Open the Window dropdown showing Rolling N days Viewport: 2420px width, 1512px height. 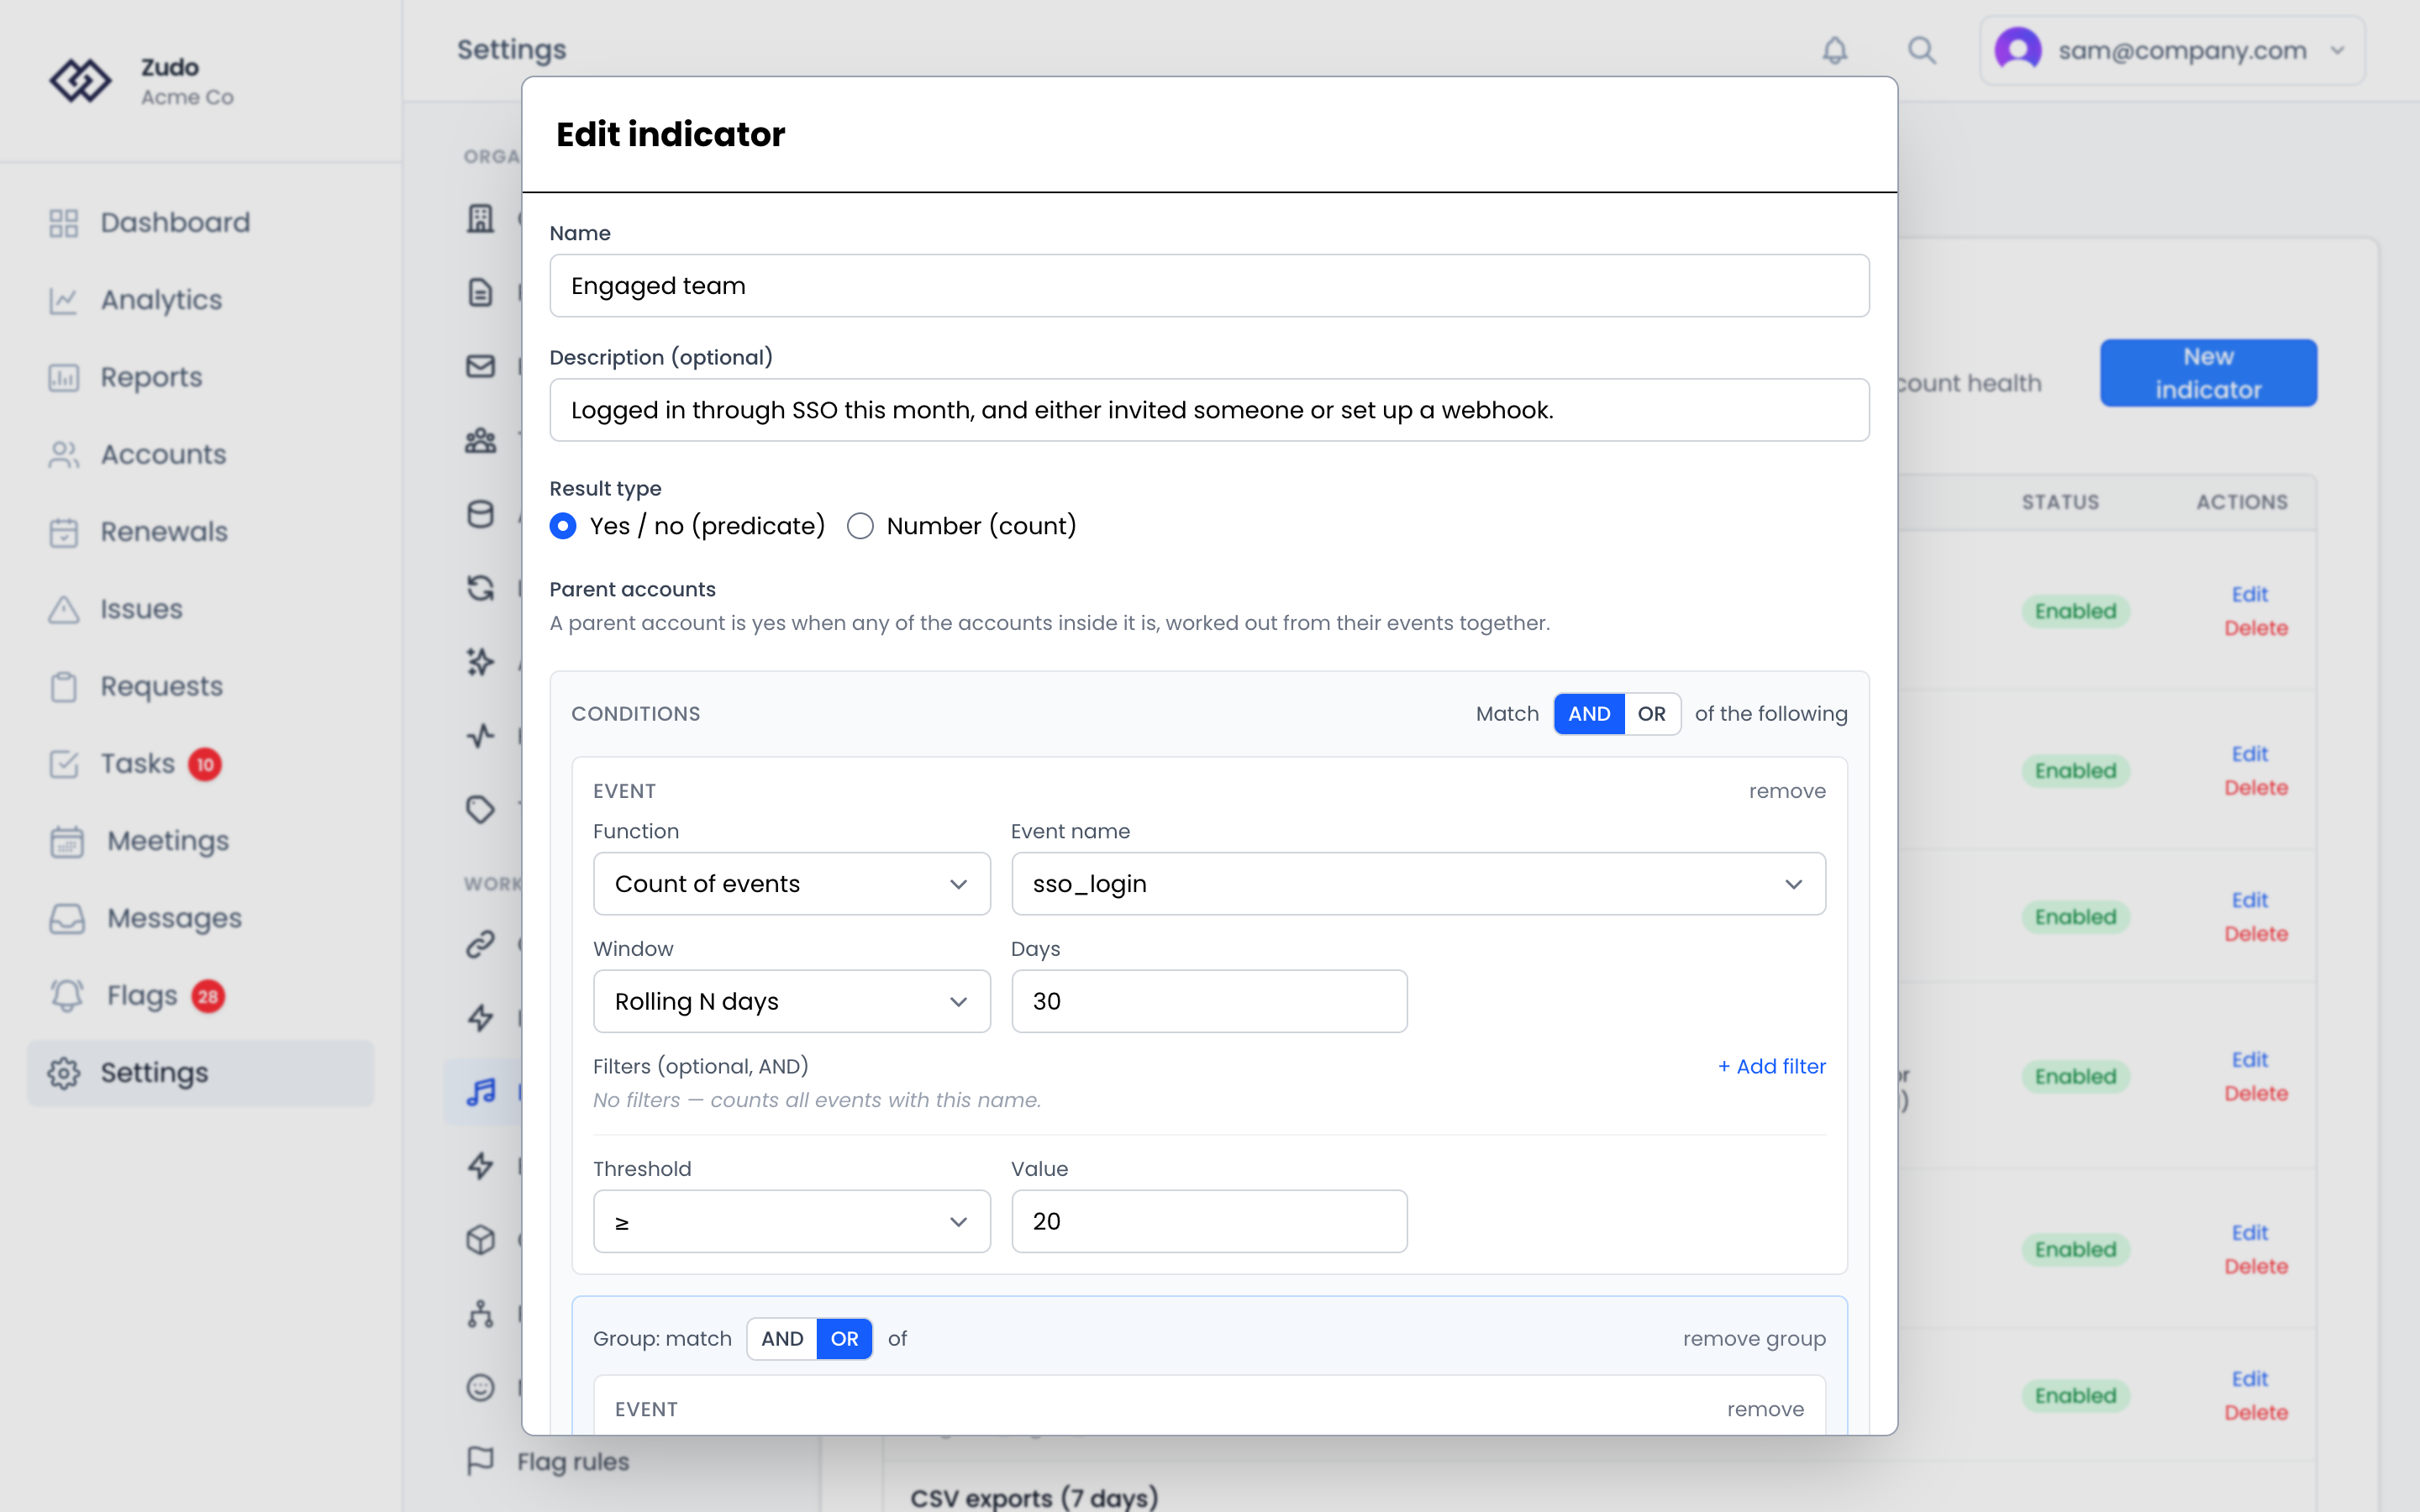click(792, 1001)
